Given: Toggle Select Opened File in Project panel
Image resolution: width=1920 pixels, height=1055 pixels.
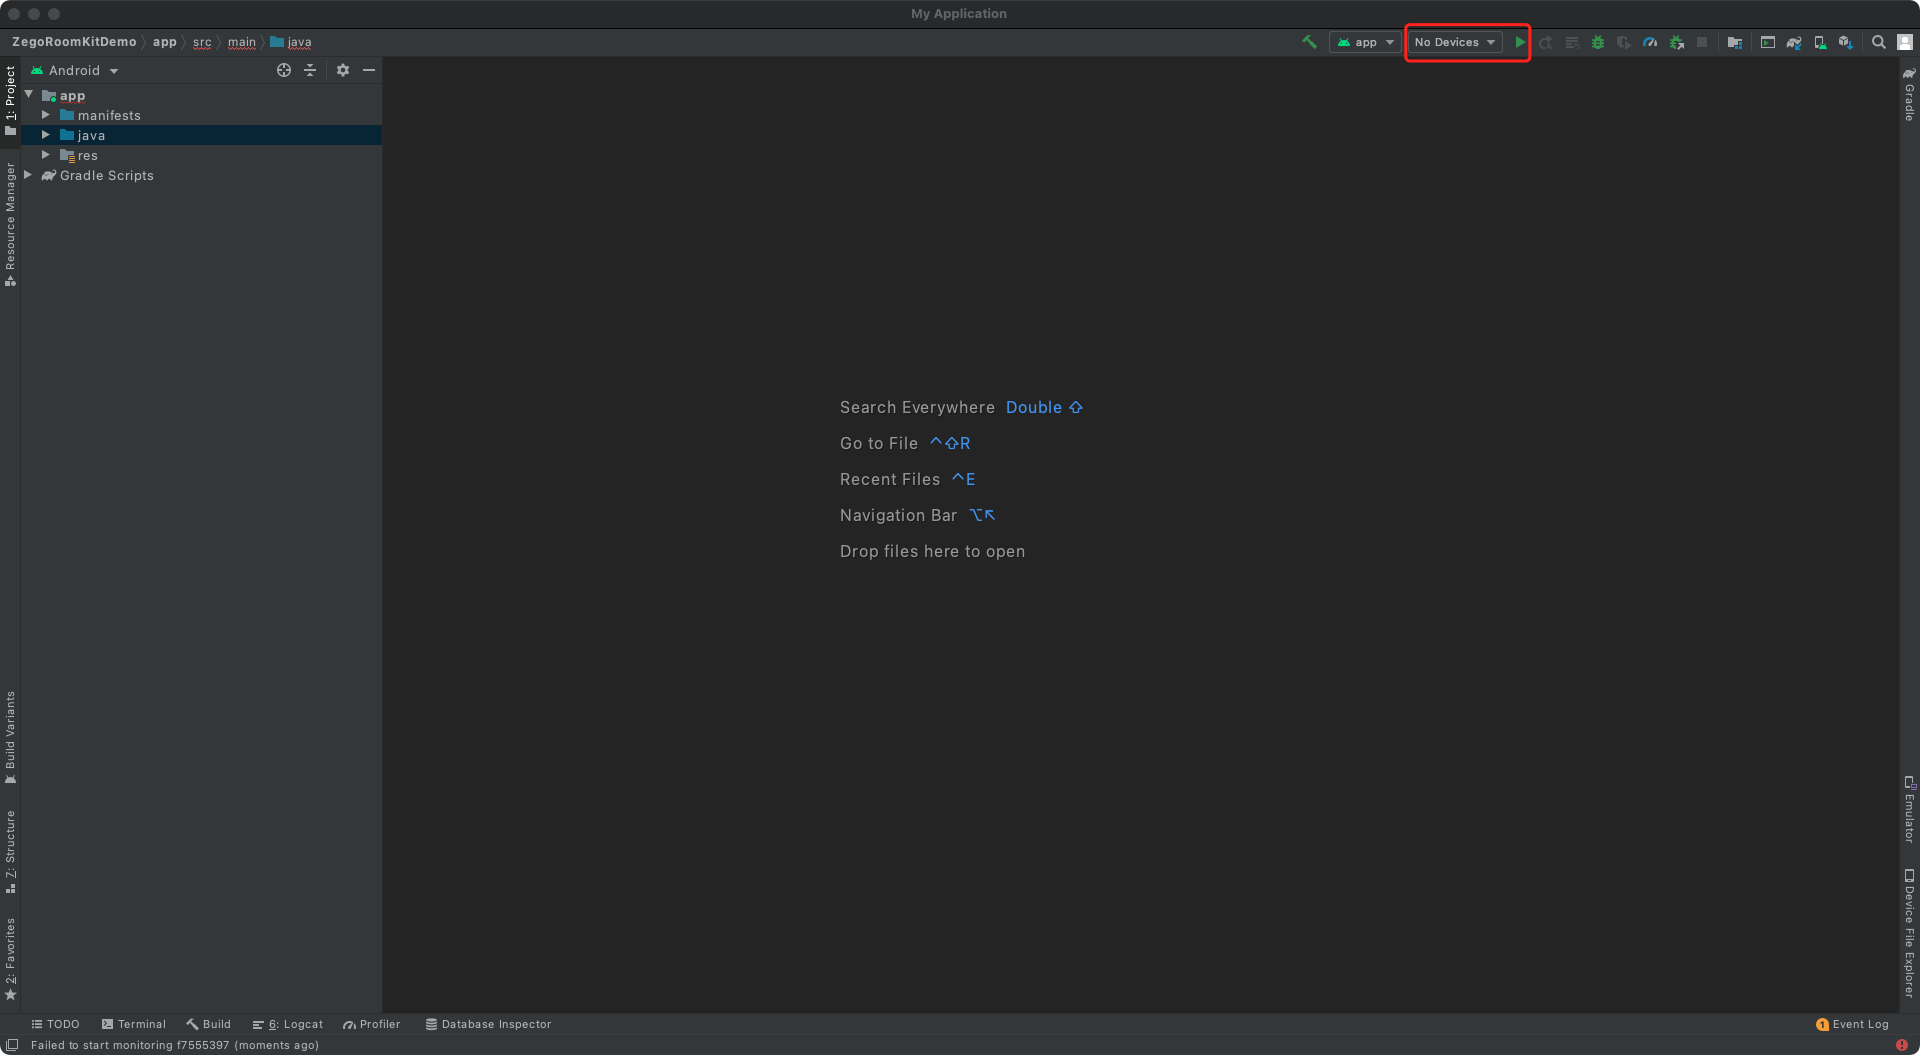Looking at the screenshot, I should 283,70.
